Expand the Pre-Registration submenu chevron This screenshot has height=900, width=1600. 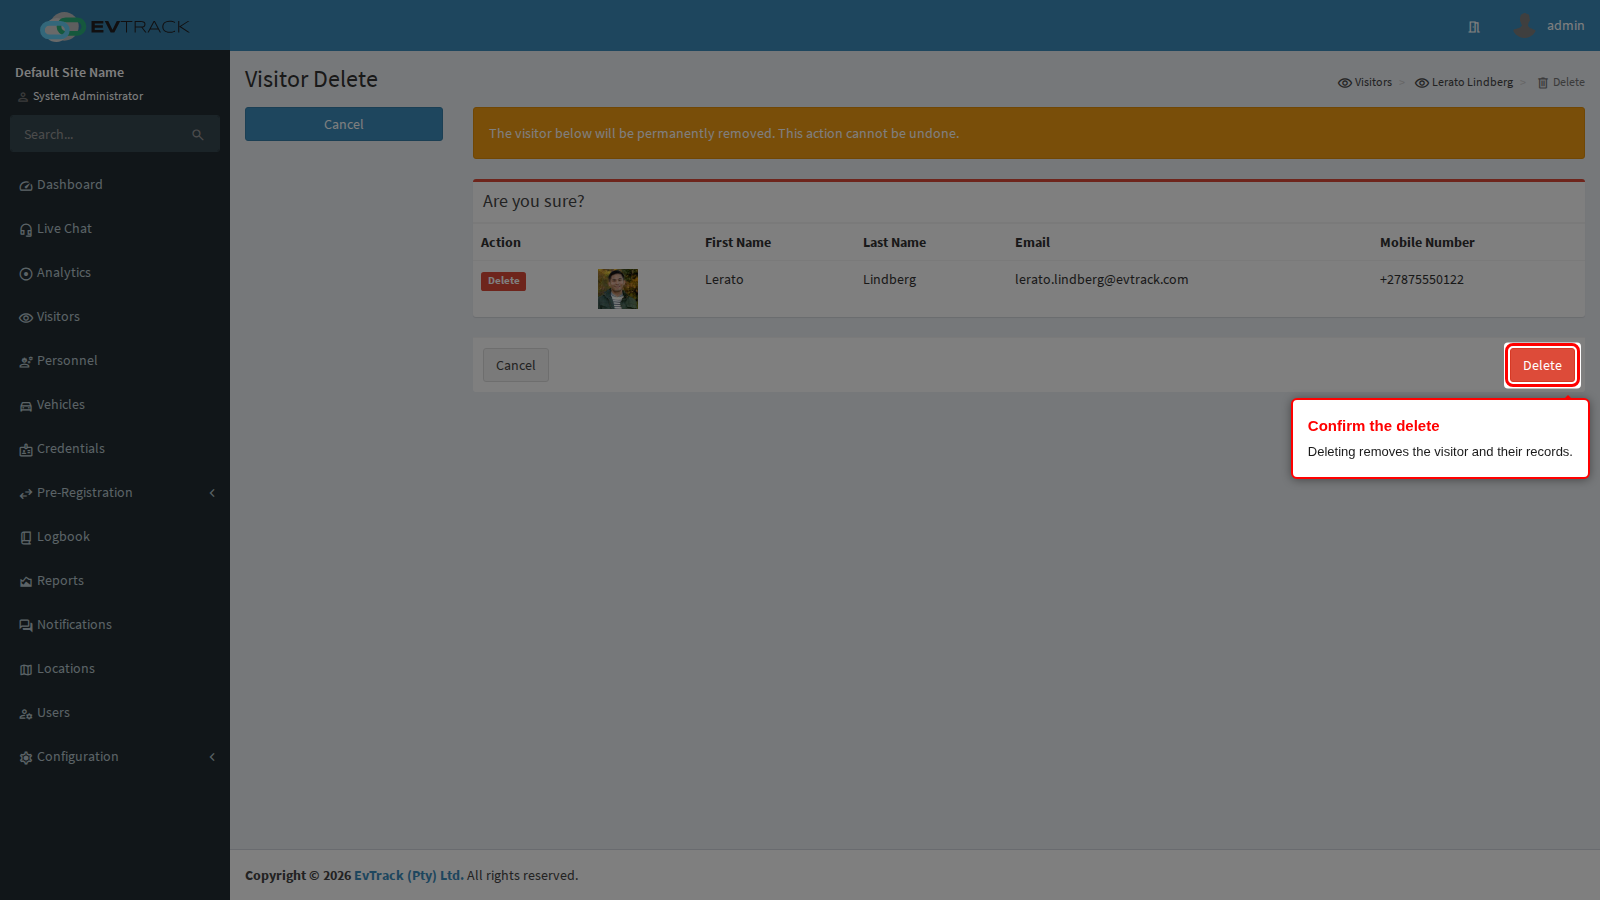(x=212, y=493)
